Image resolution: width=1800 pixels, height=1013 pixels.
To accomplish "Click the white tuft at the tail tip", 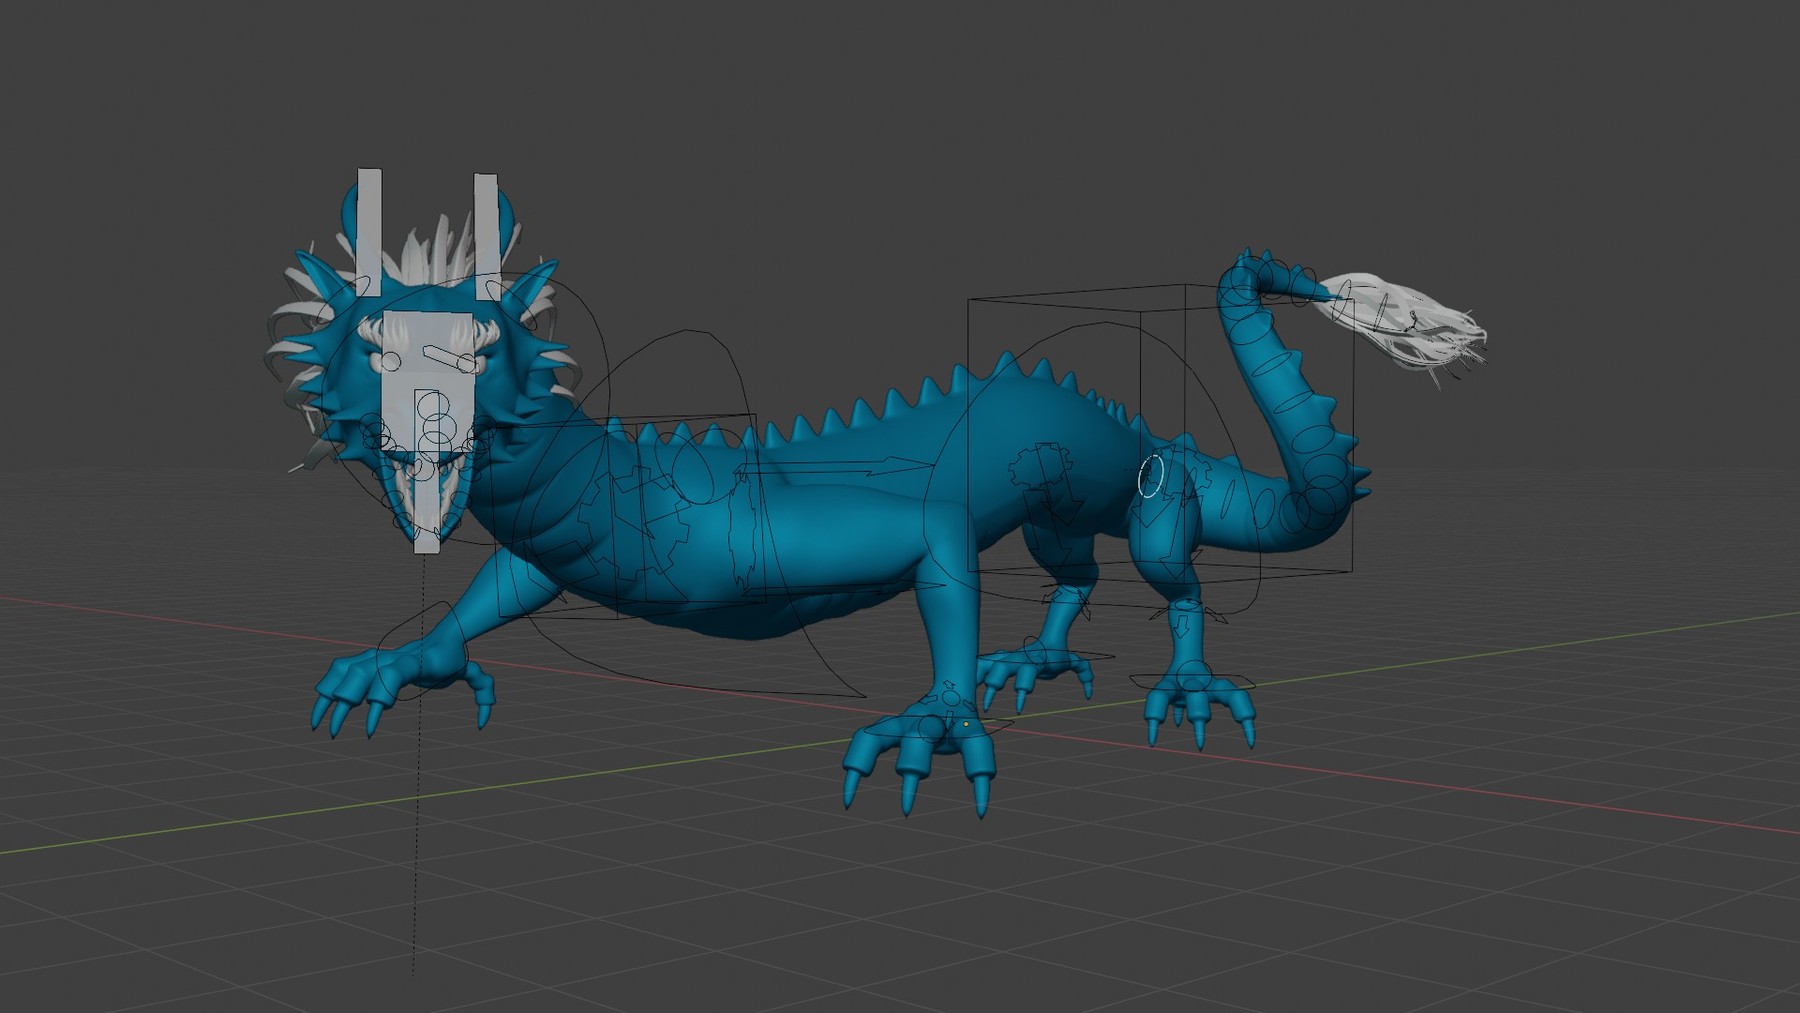I will click(x=1420, y=320).
